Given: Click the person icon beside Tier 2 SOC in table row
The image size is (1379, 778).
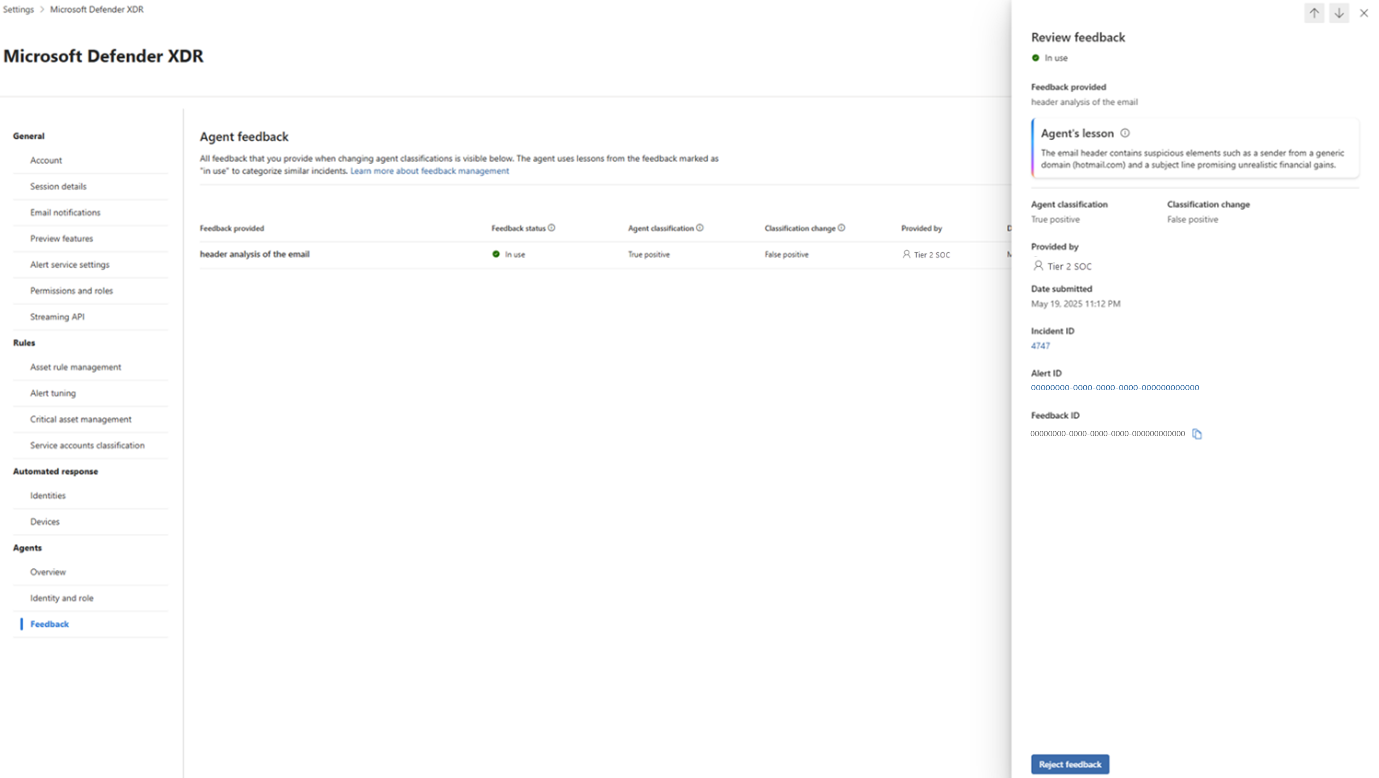Looking at the screenshot, I should coord(907,254).
